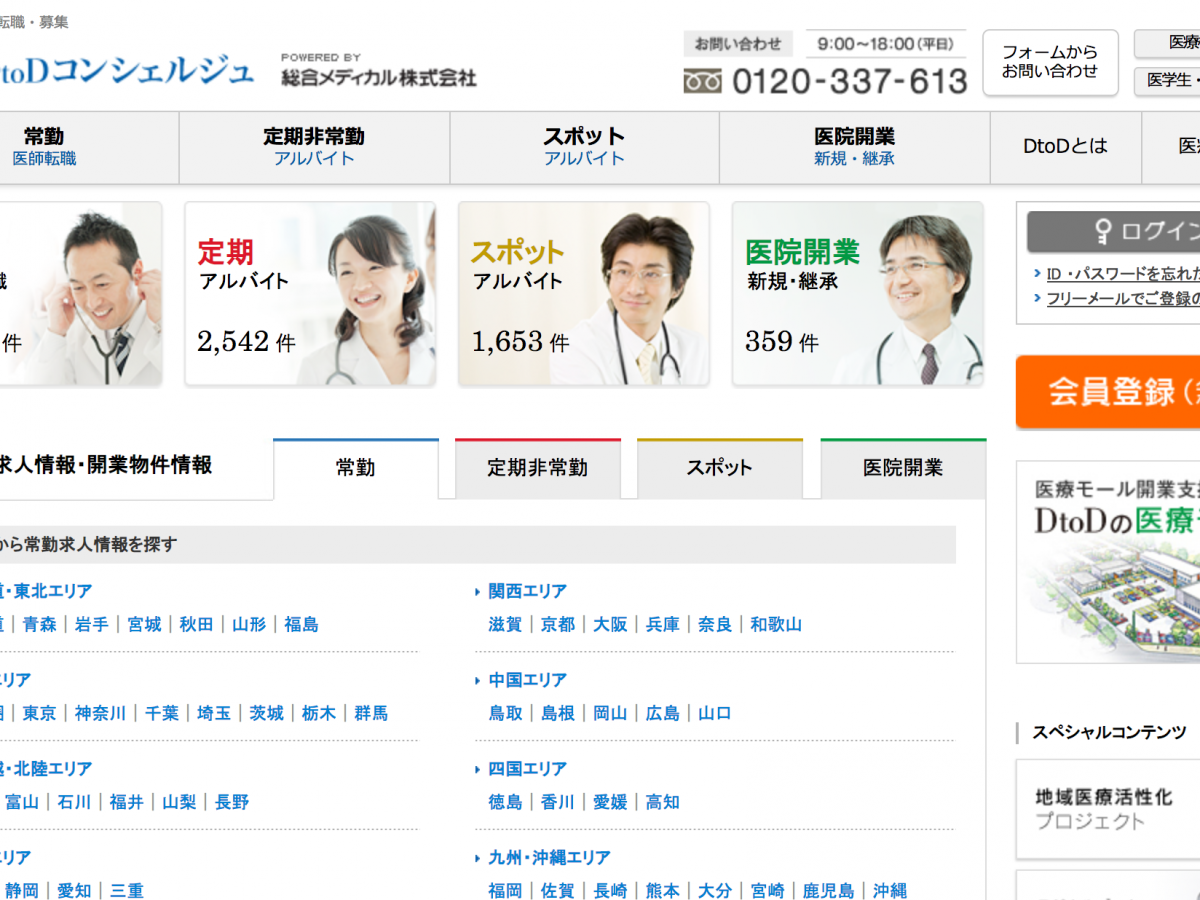Expand the 関西エリア arrow link

tap(478, 592)
